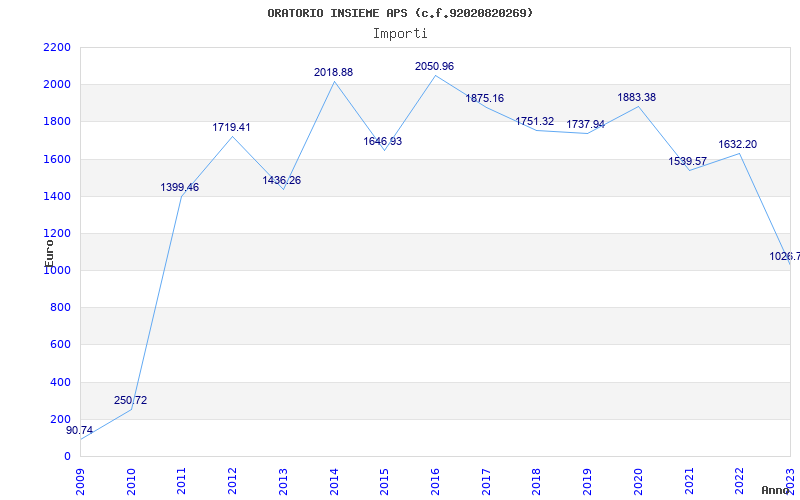Click the Importi subtitle
The image size is (800, 500).
[x=400, y=34]
